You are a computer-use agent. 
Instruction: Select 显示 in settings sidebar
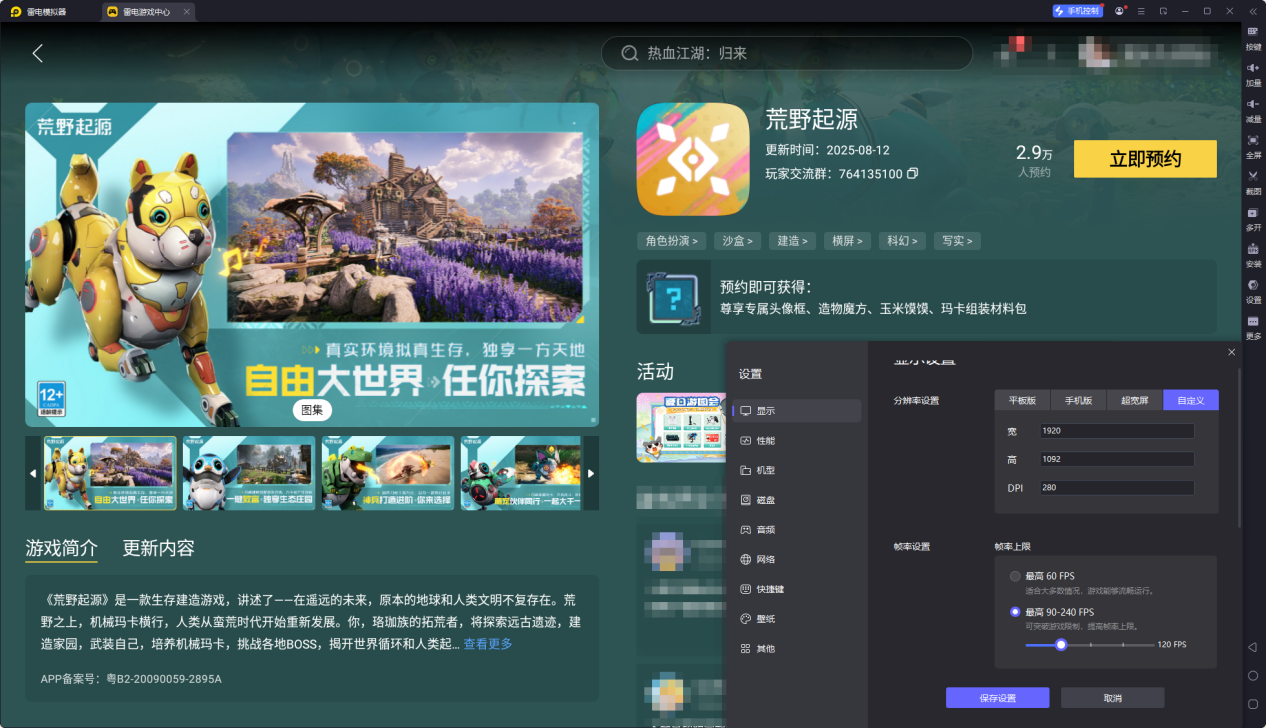796,410
